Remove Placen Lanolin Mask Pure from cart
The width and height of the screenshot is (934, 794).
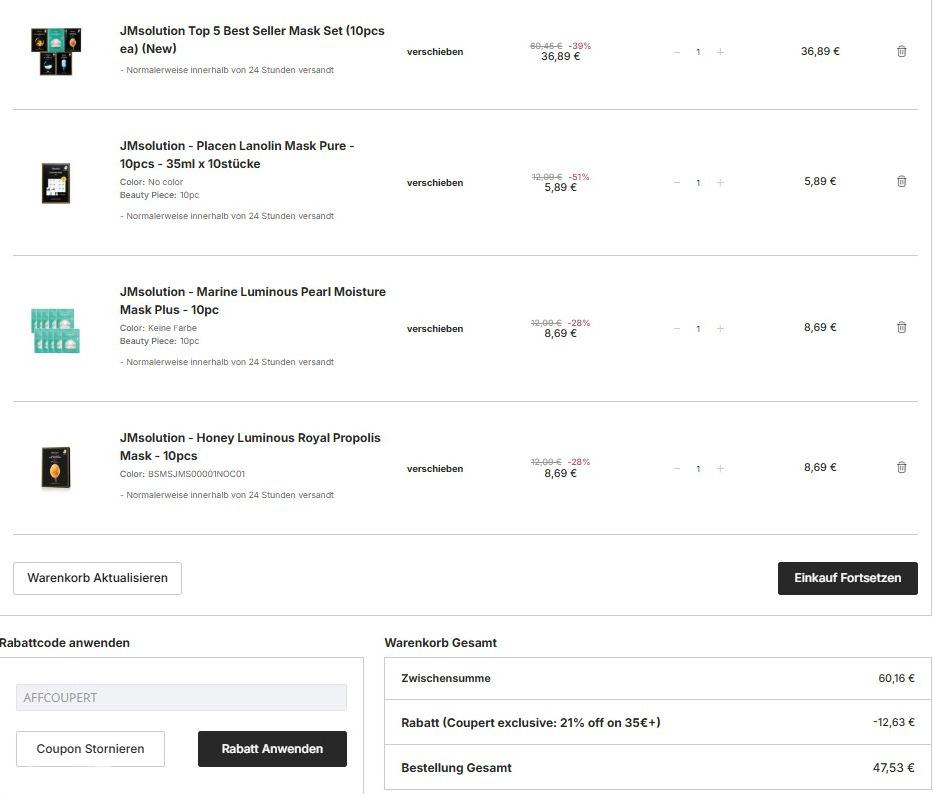click(x=901, y=181)
